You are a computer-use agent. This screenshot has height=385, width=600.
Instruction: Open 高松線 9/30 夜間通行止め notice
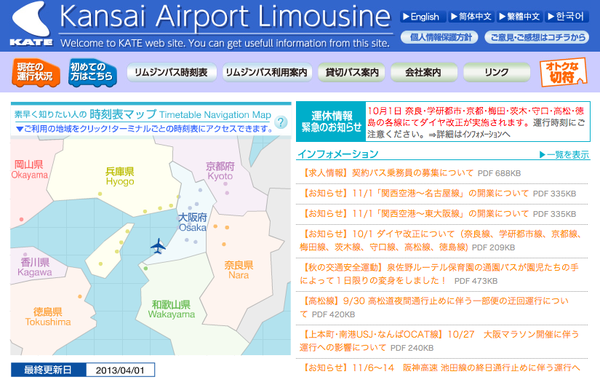click(434, 307)
